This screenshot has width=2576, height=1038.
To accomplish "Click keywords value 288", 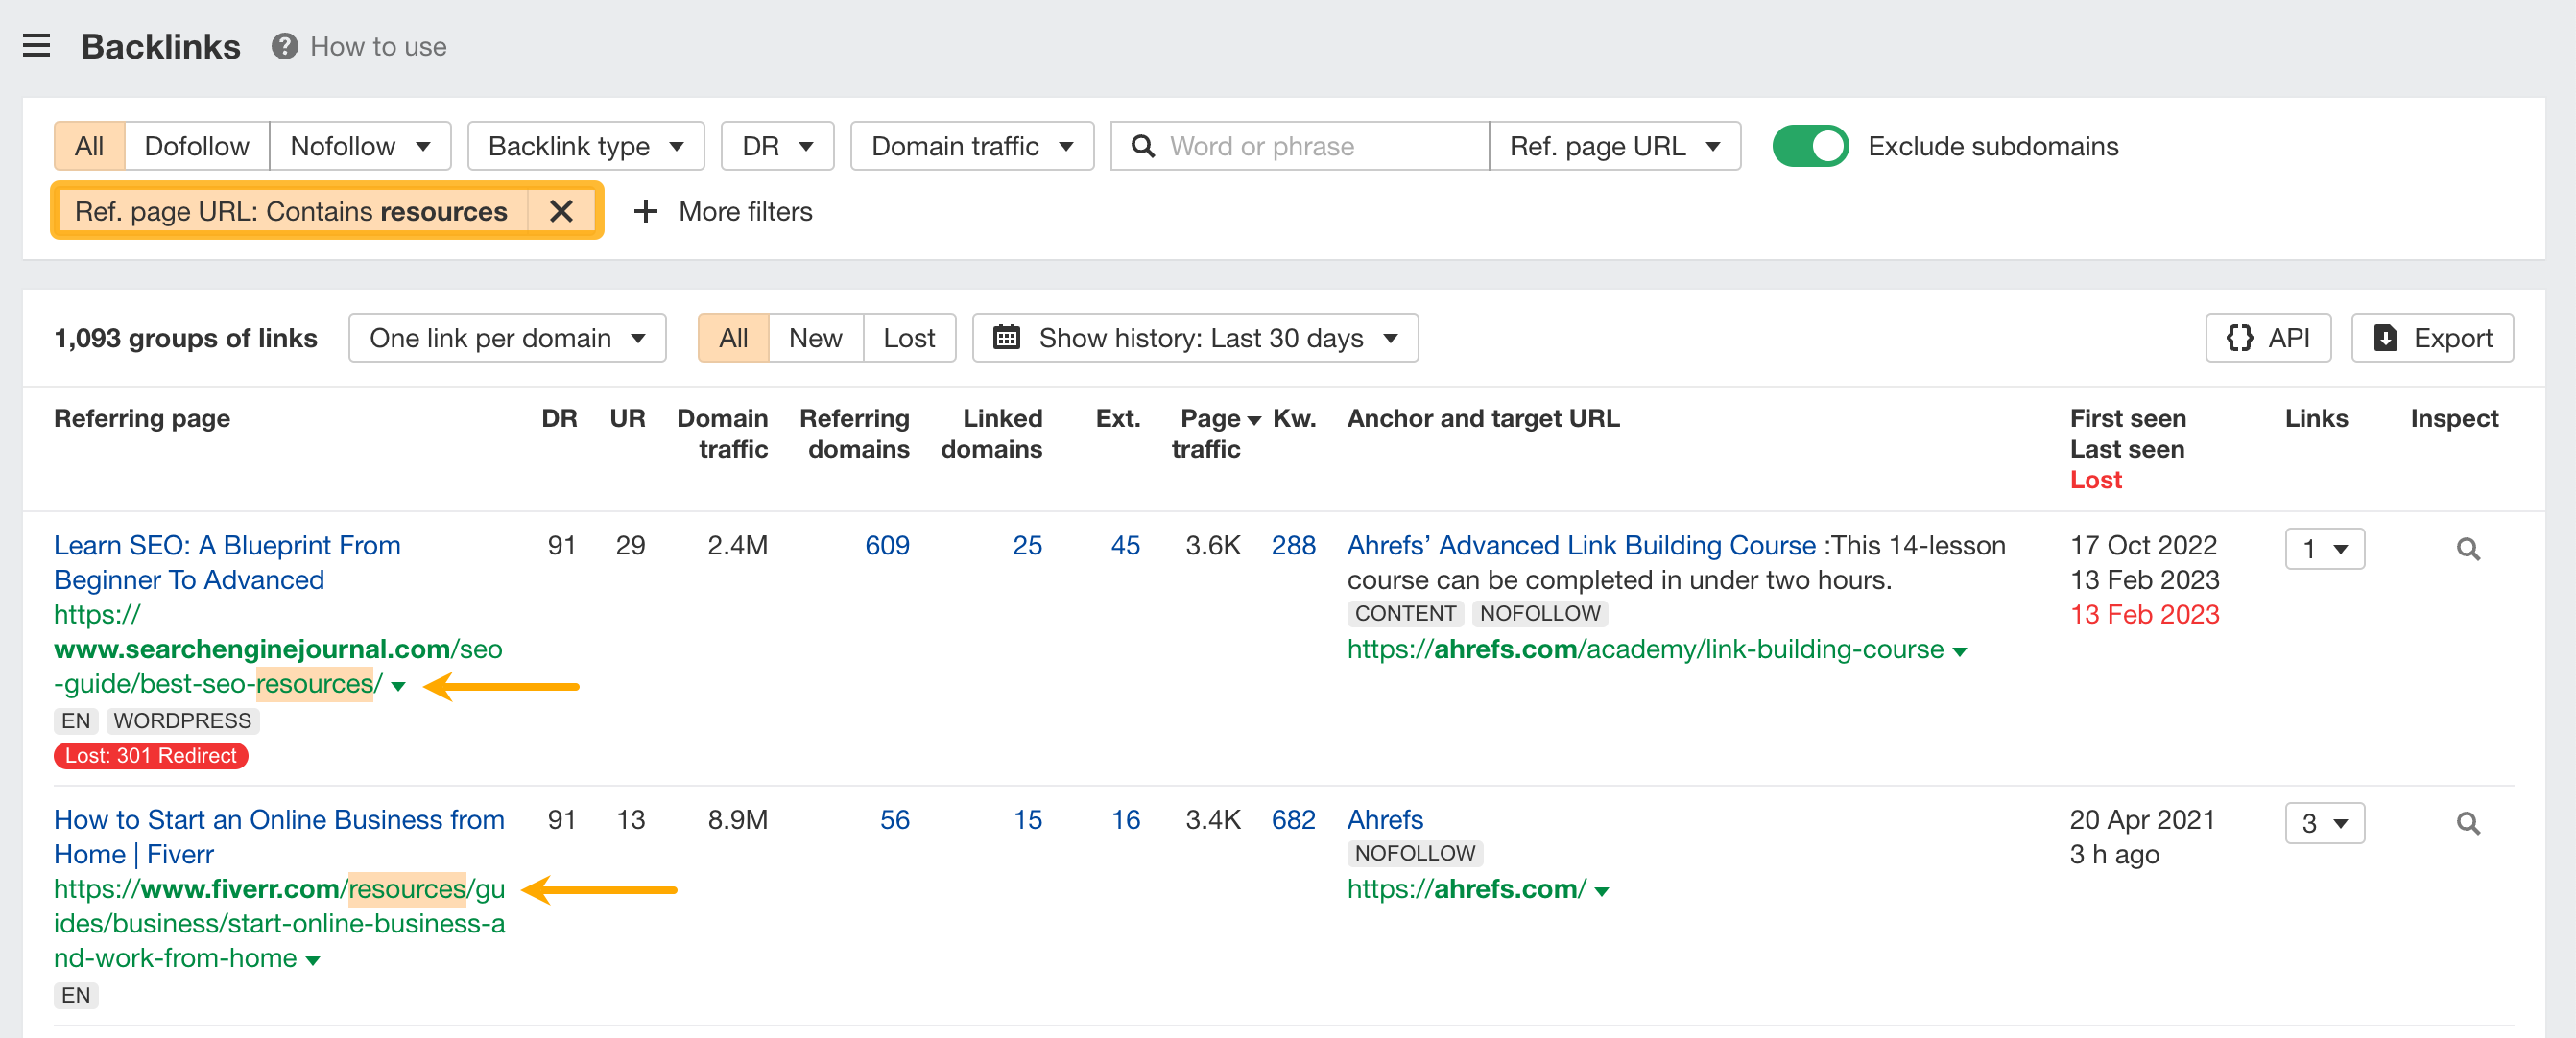I will tap(1293, 545).
